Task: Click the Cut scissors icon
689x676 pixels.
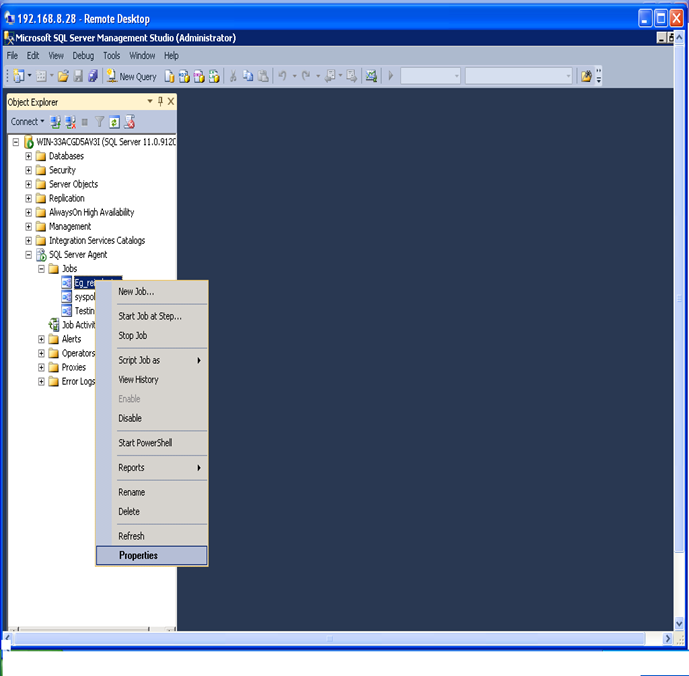Action: click(x=233, y=76)
